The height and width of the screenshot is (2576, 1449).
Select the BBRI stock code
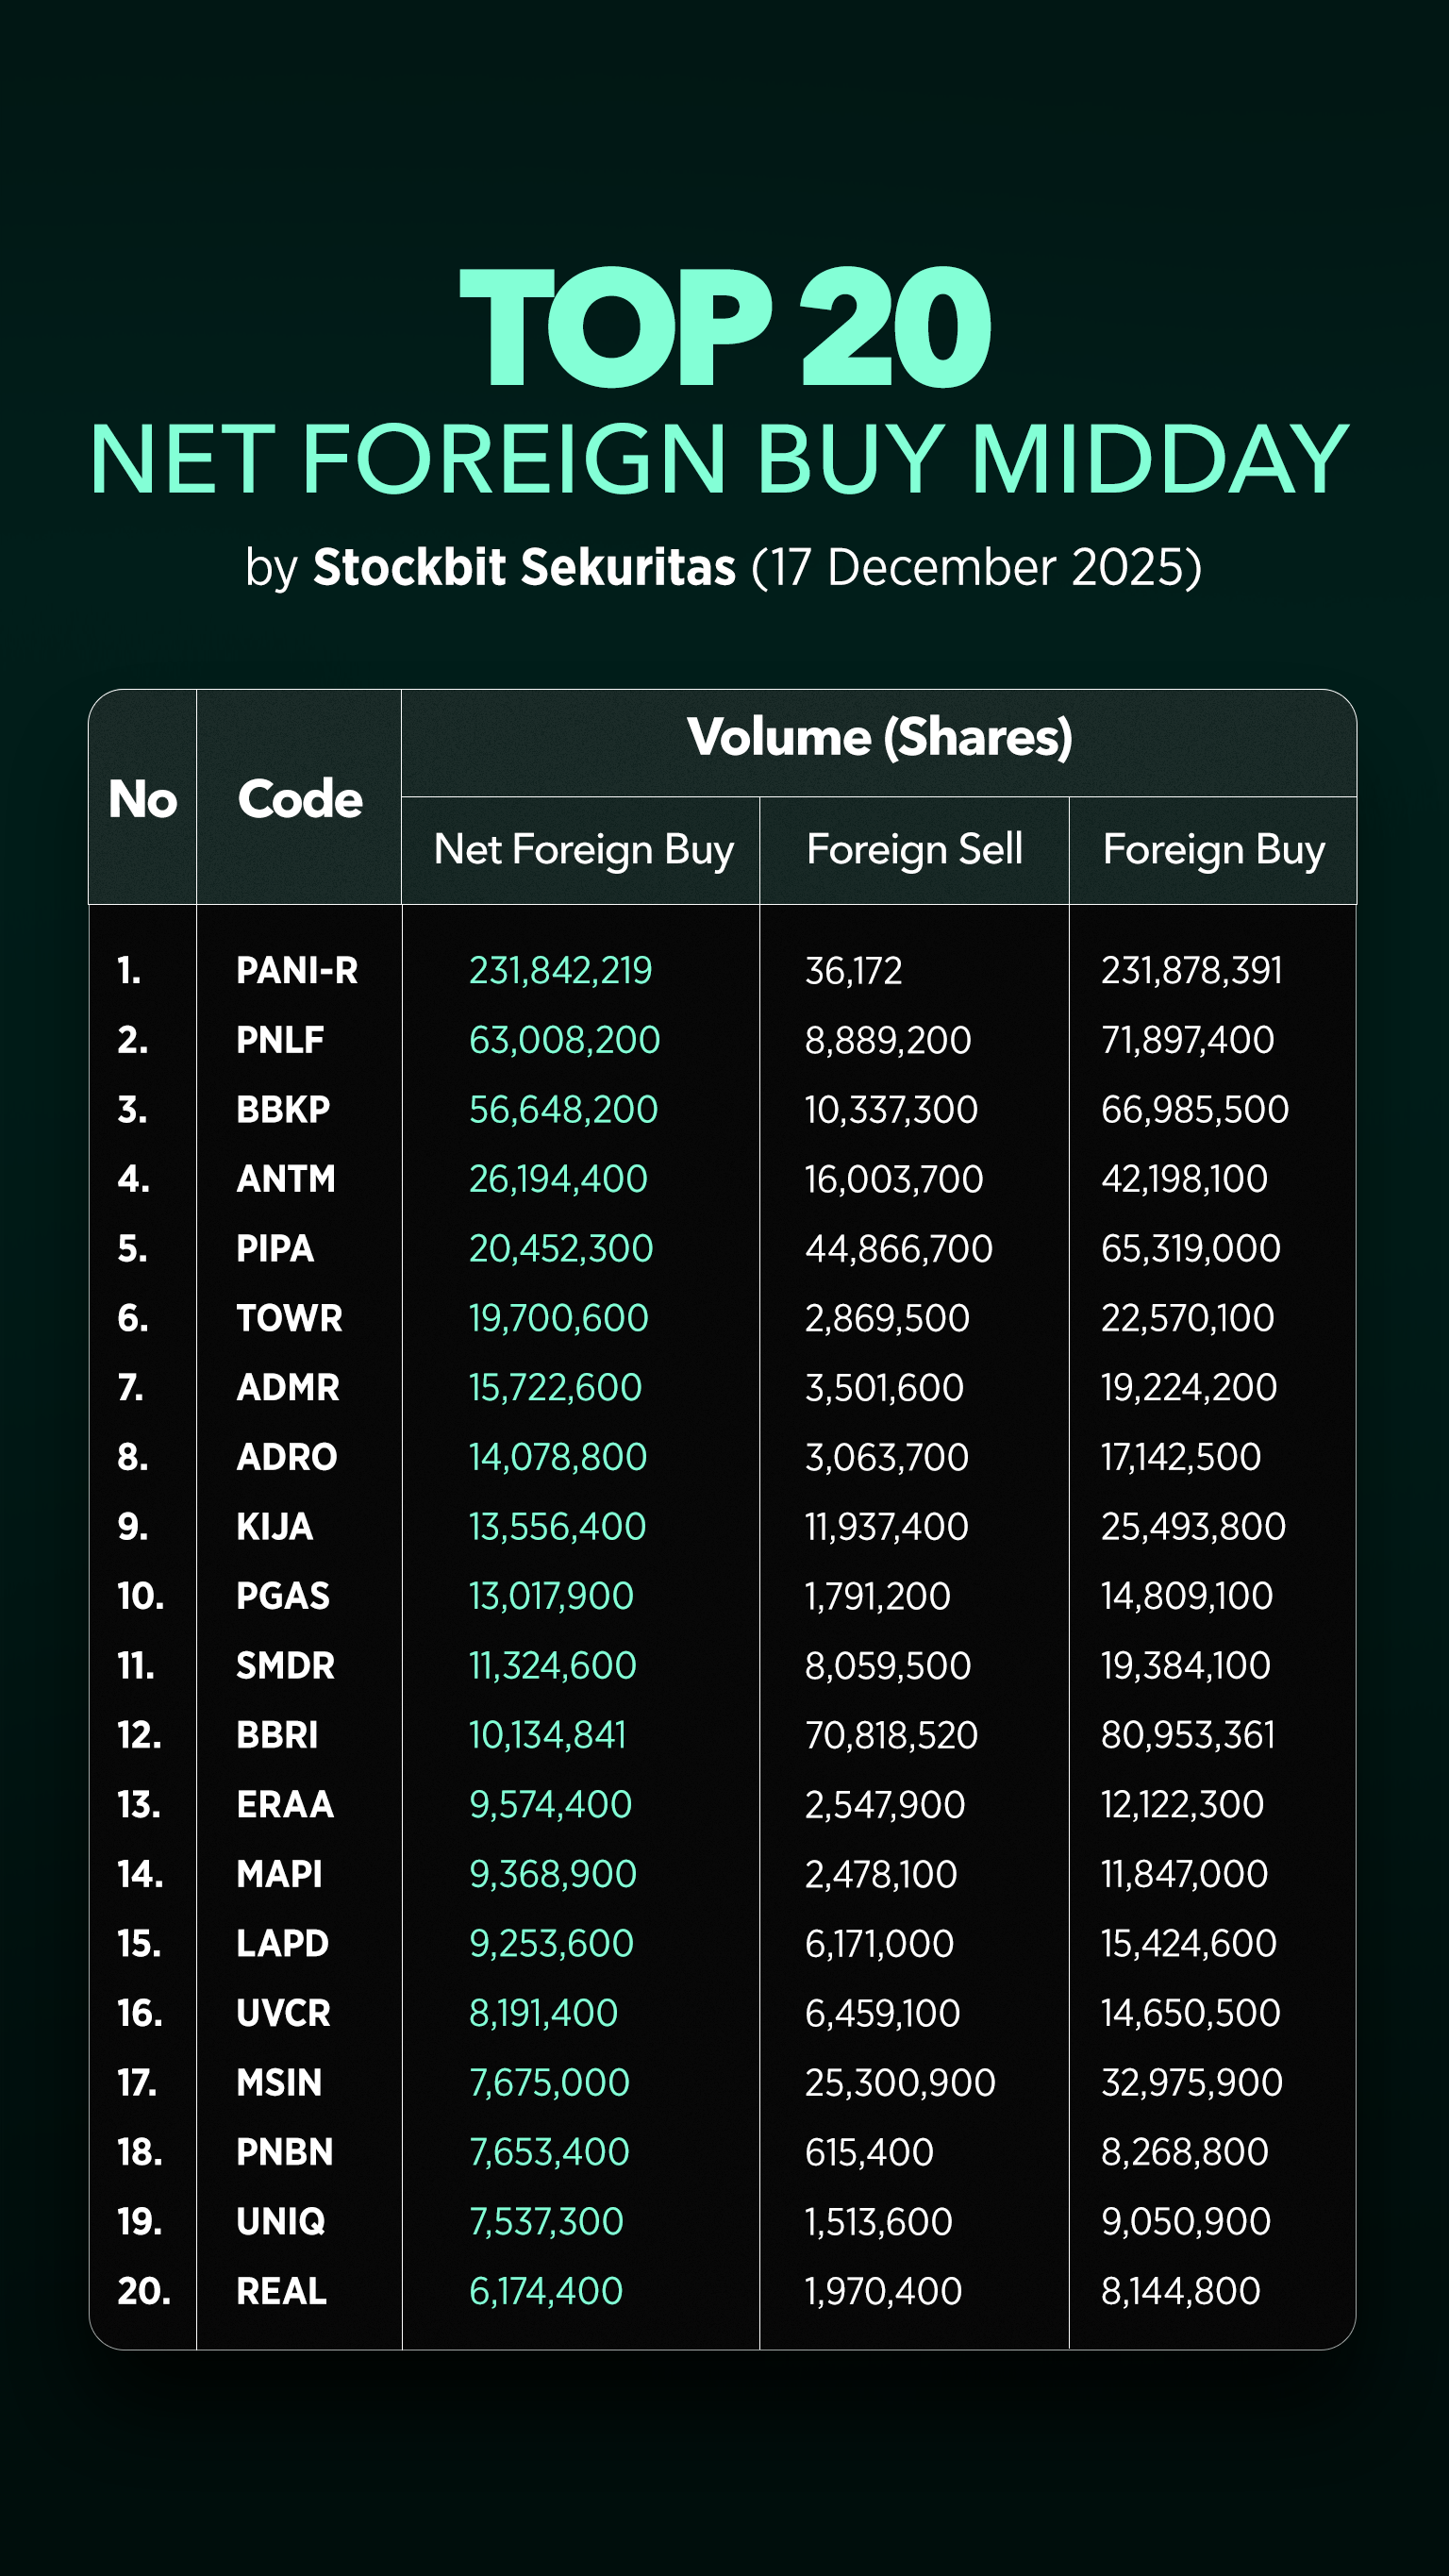[277, 1735]
